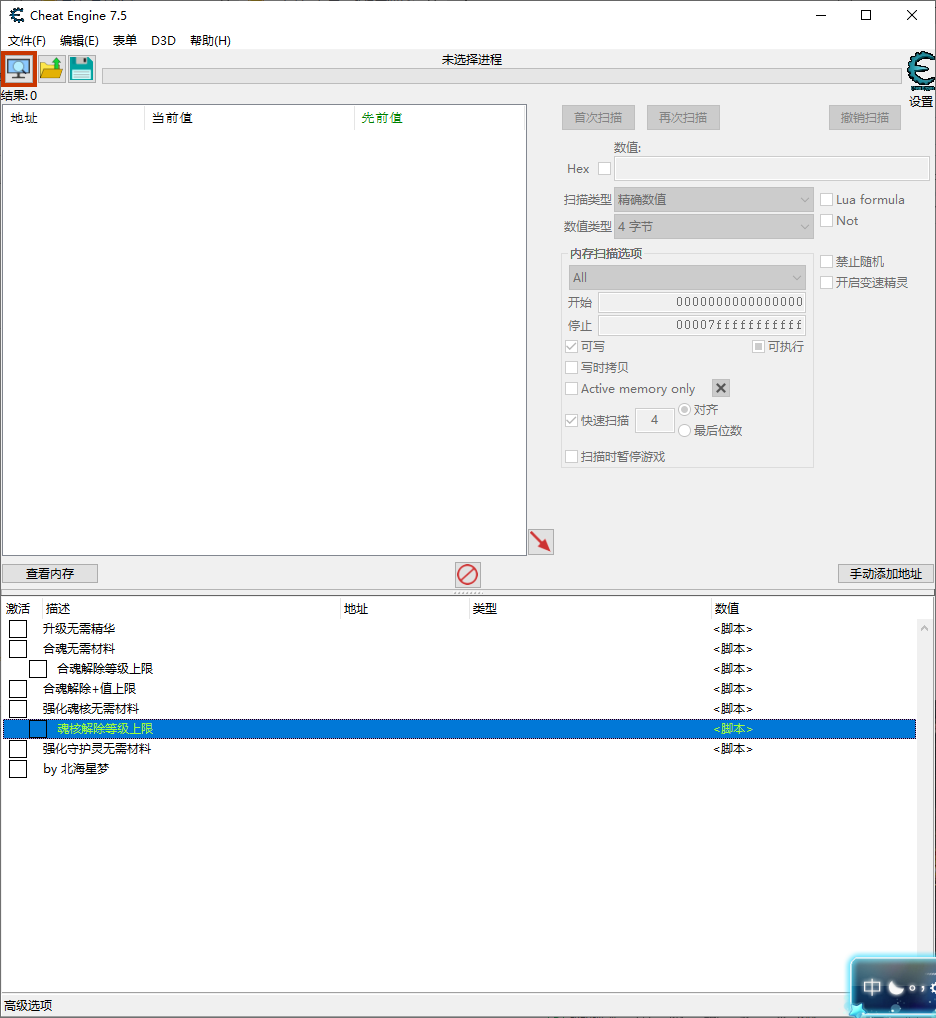
Task: Click the red cancel scan icon
Action: pyautogui.click(x=467, y=574)
